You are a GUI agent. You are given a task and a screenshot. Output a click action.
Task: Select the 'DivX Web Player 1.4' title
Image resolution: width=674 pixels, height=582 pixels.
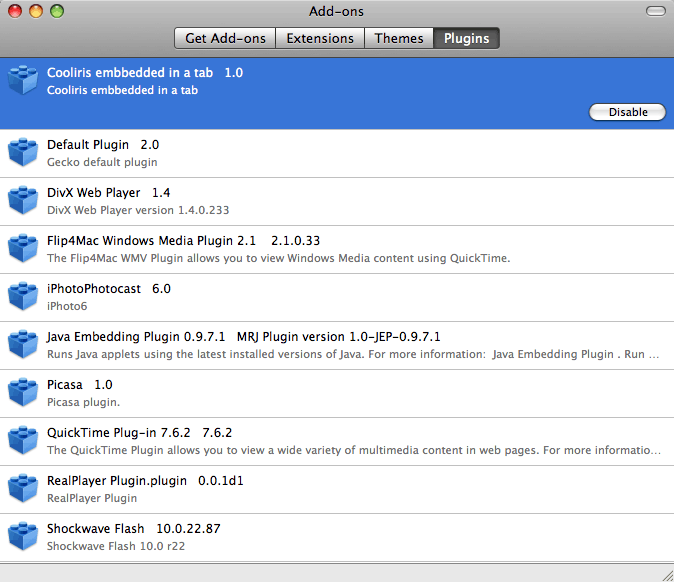pyautogui.click(x=108, y=193)
